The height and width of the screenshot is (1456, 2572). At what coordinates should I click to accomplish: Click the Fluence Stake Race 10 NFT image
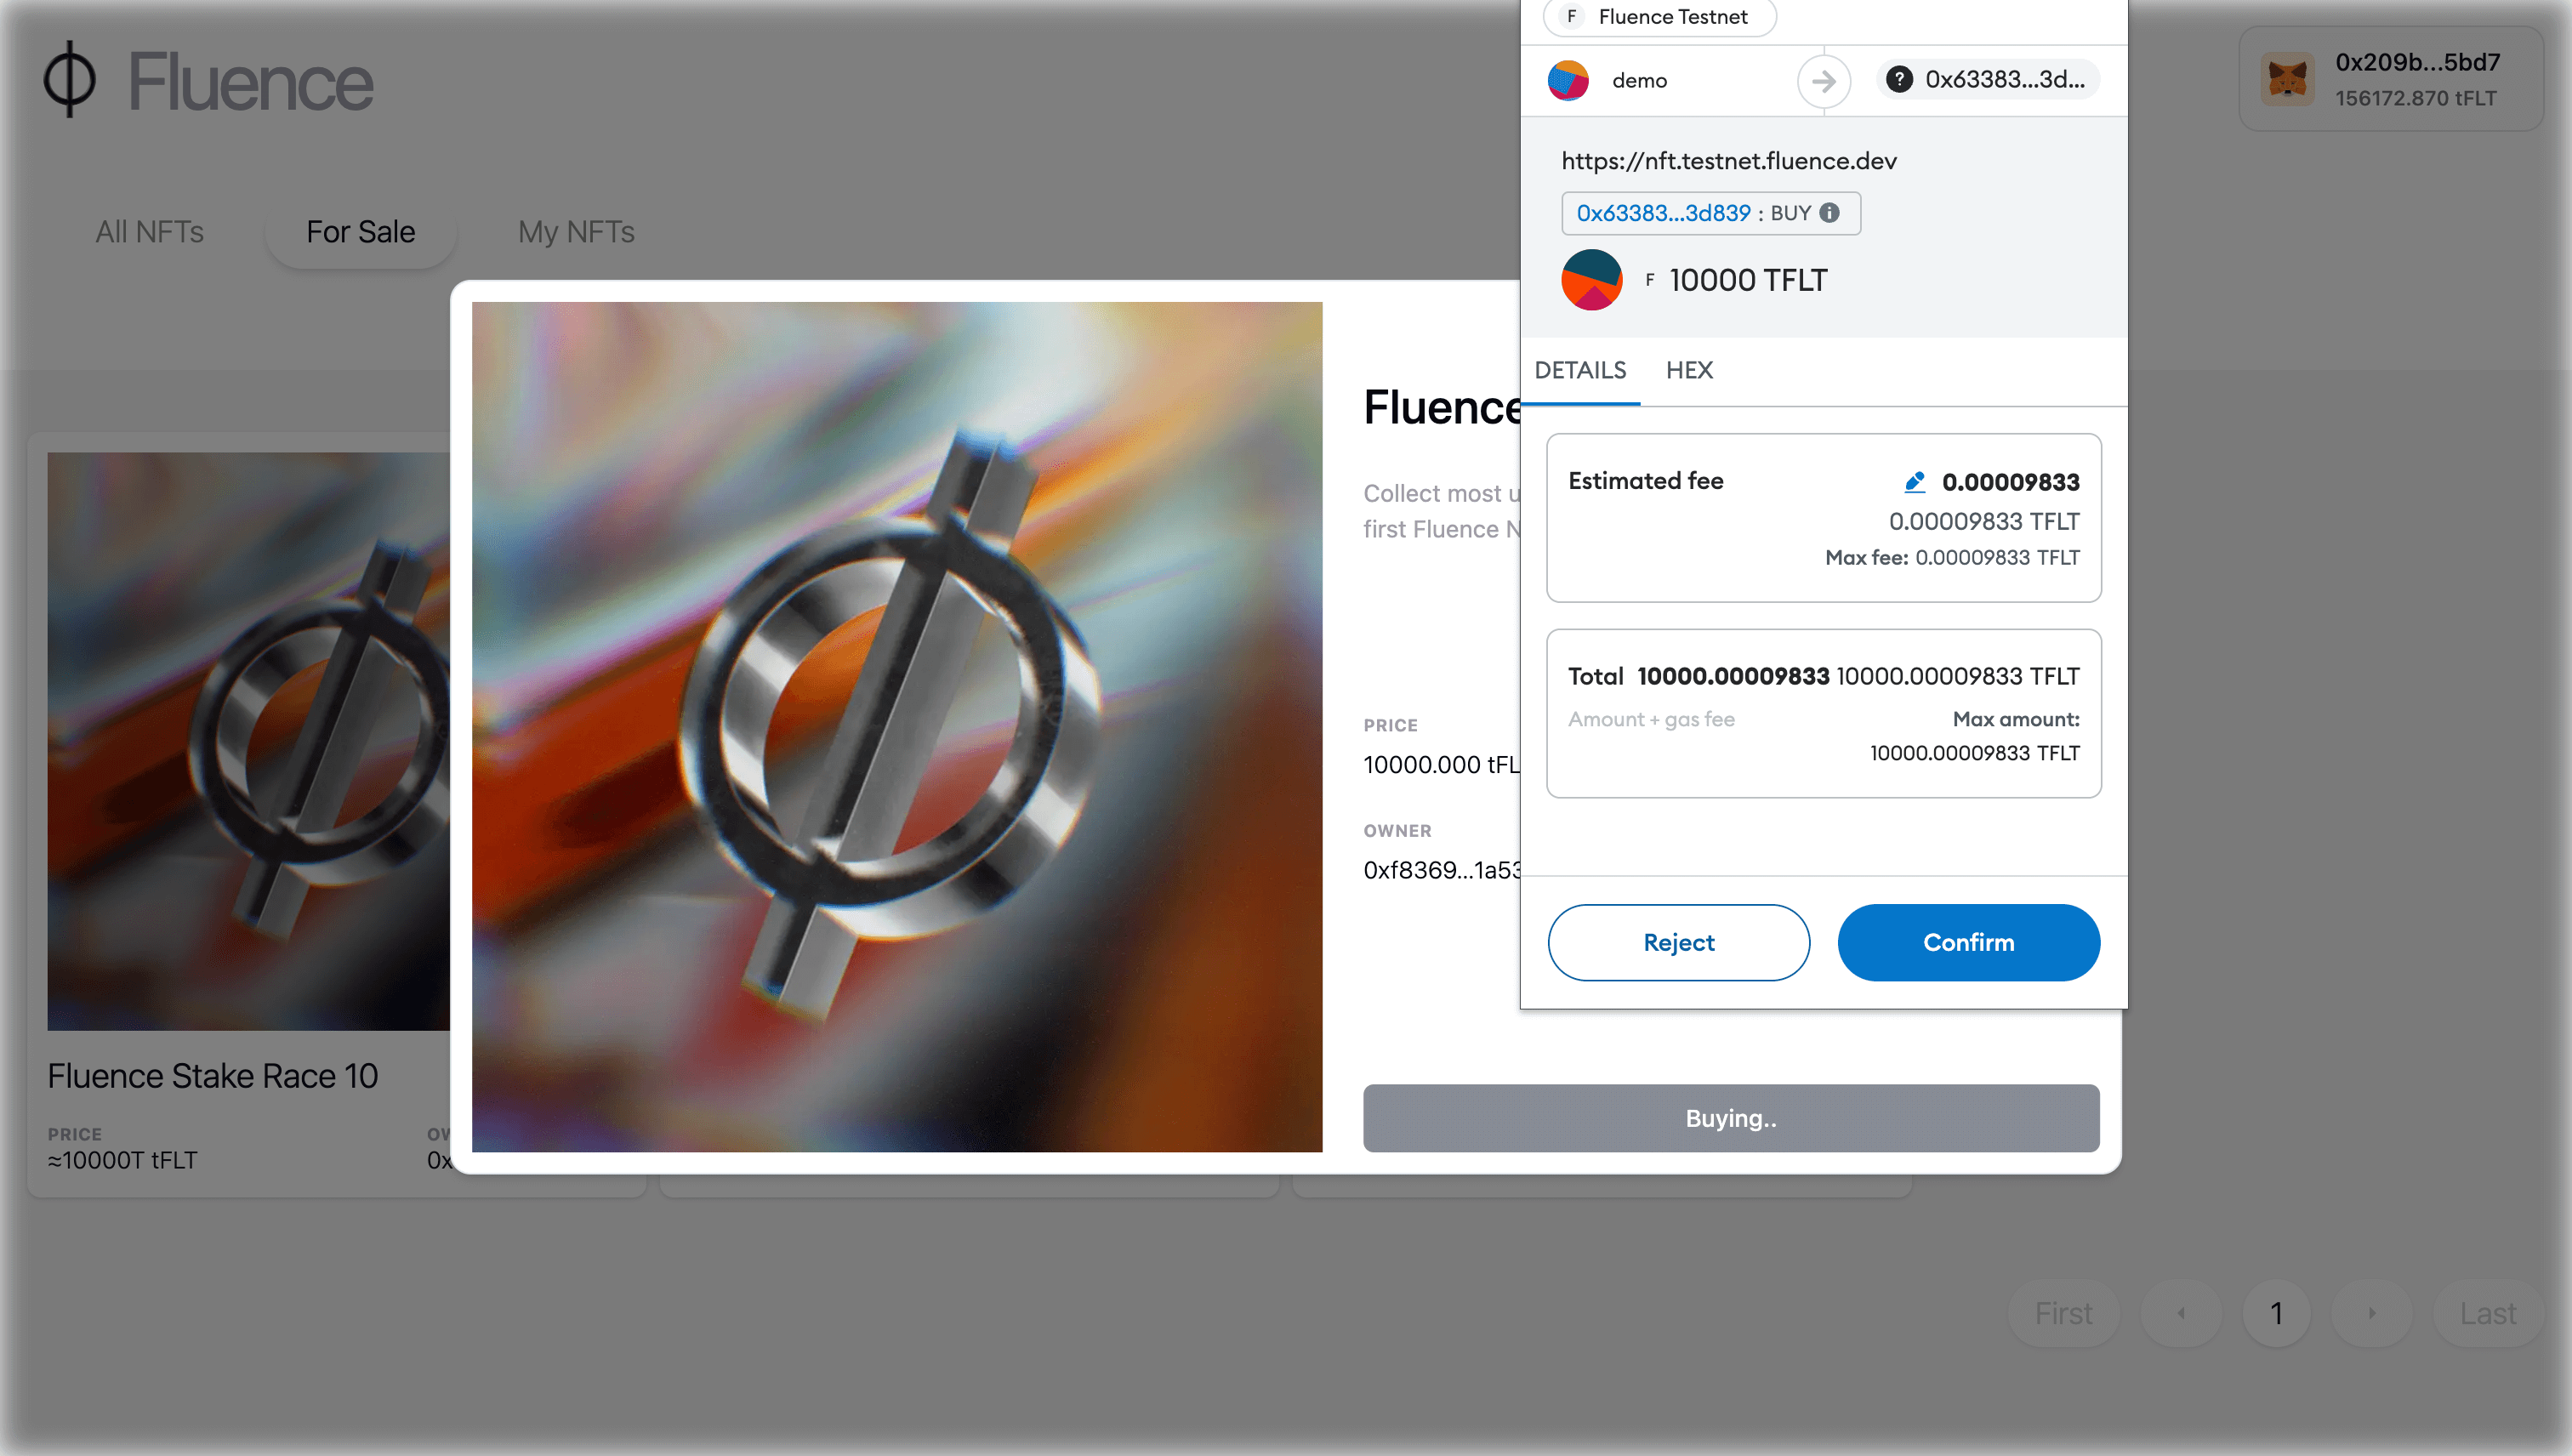click(x=248, y=740)
